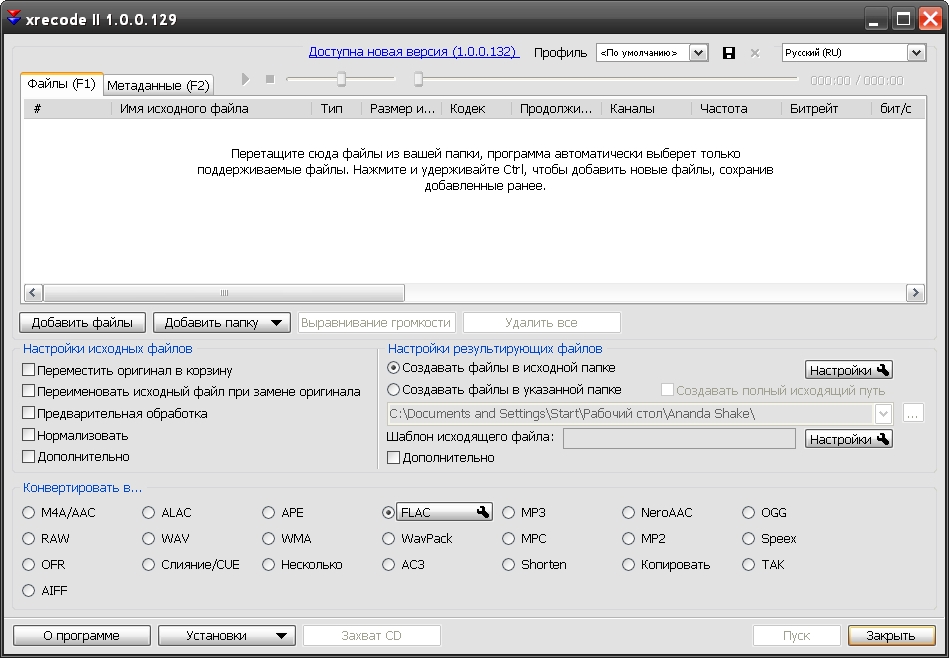Open 'Настройки' for output folder
The image size is (949, 658).
(849, 370)
